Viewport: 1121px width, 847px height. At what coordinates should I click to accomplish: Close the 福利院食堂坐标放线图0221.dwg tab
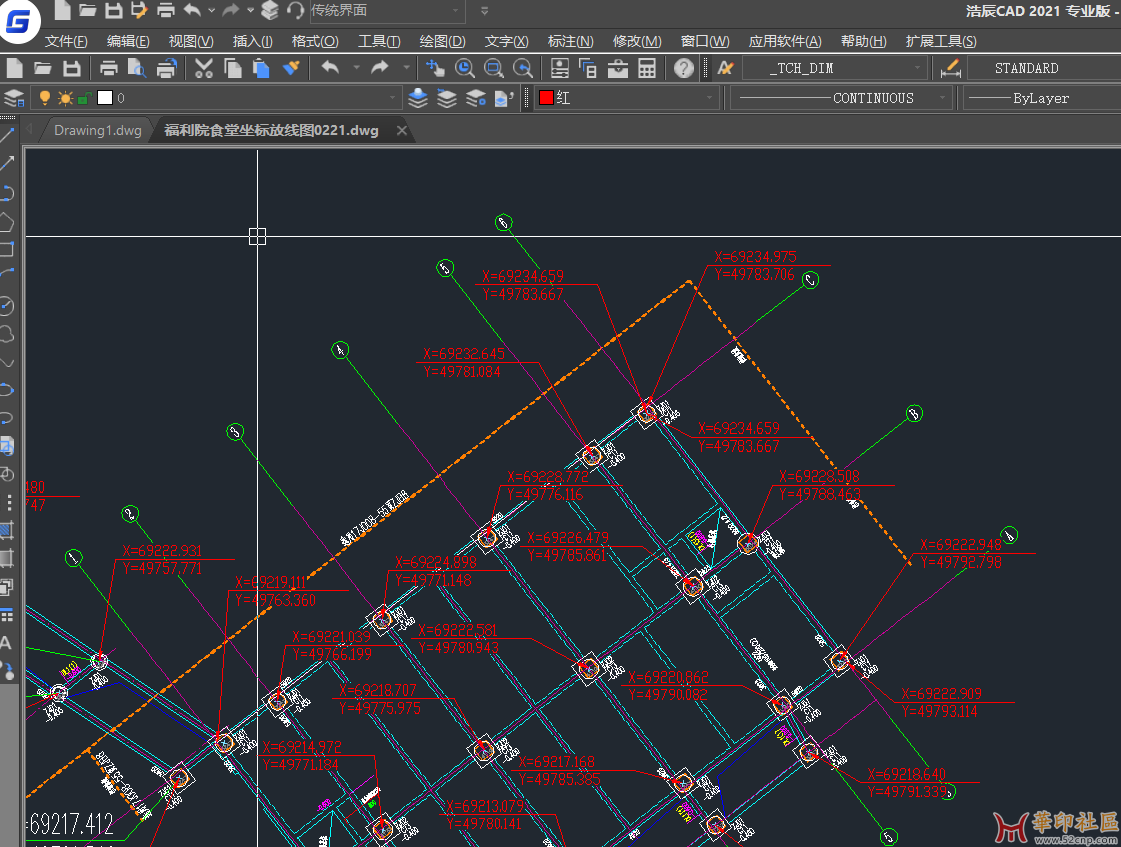click(x=402, y=131)
